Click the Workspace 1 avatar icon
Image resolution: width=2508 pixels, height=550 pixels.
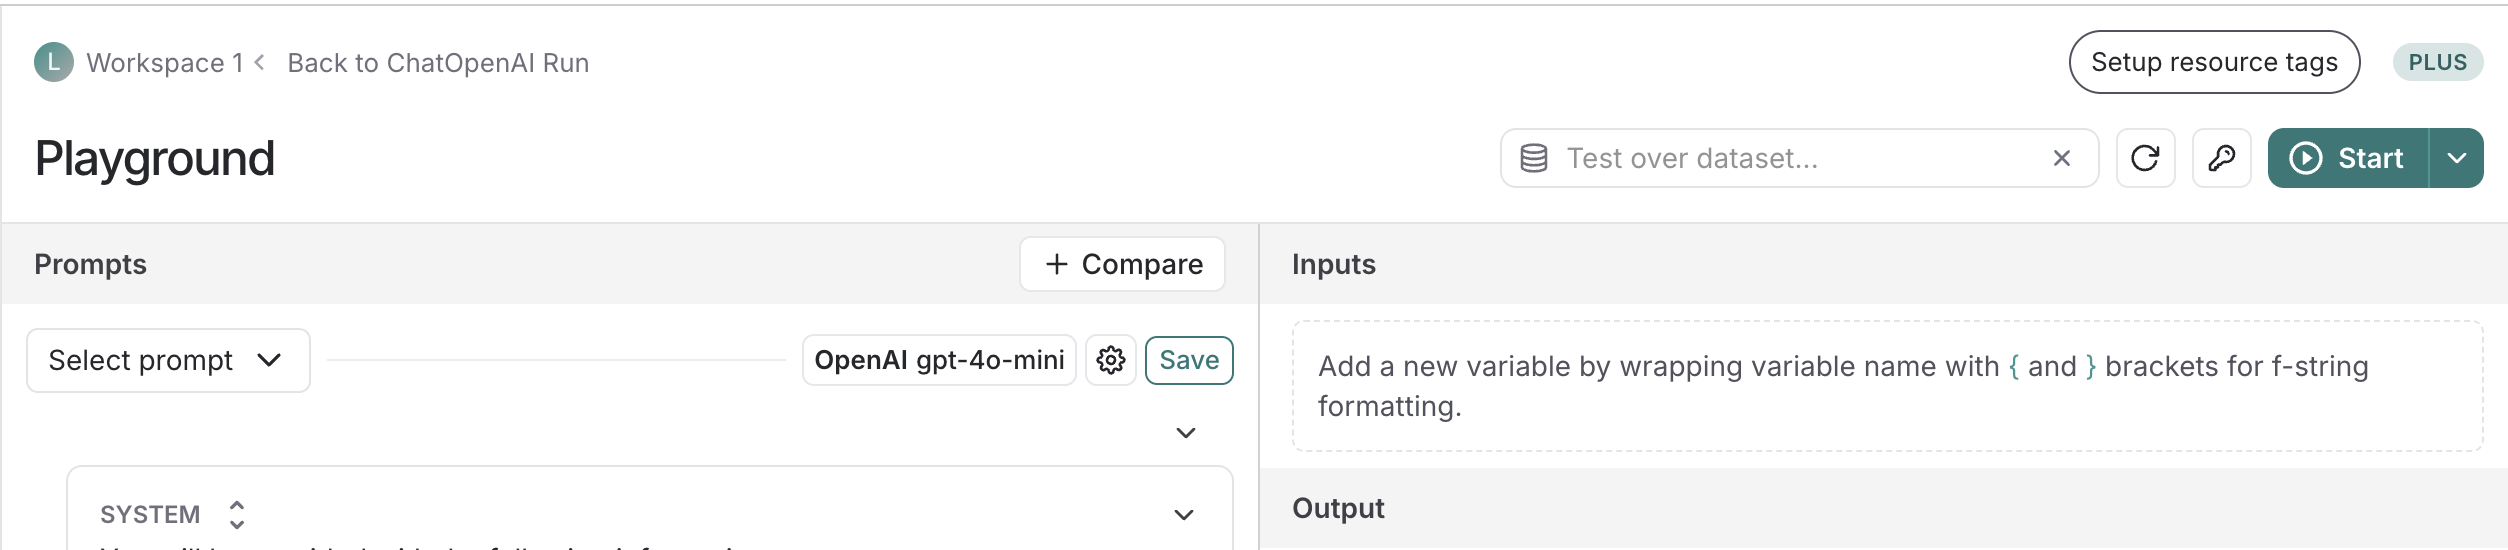[53, 62]
